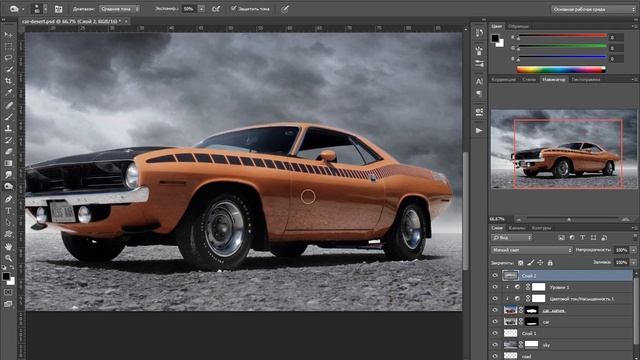Hide the Слой 2 layer

(x=495, y=276)
